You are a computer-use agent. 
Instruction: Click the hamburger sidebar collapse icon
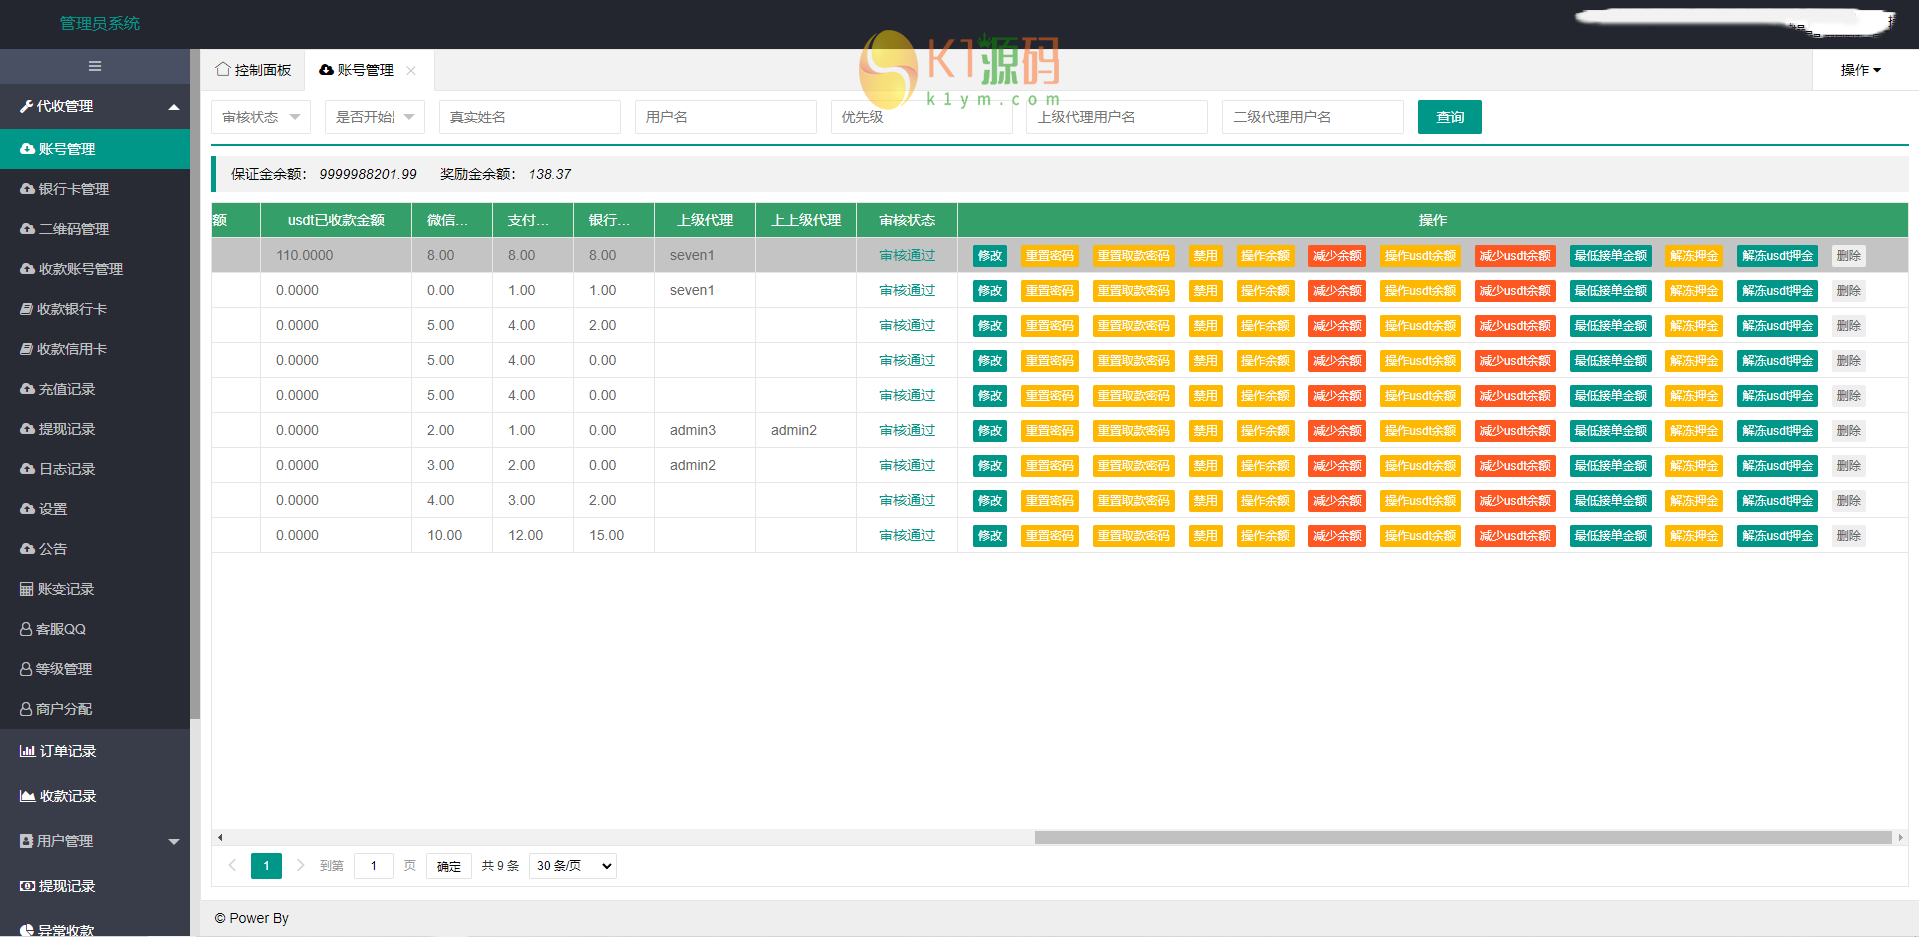(x=95, y=66)
